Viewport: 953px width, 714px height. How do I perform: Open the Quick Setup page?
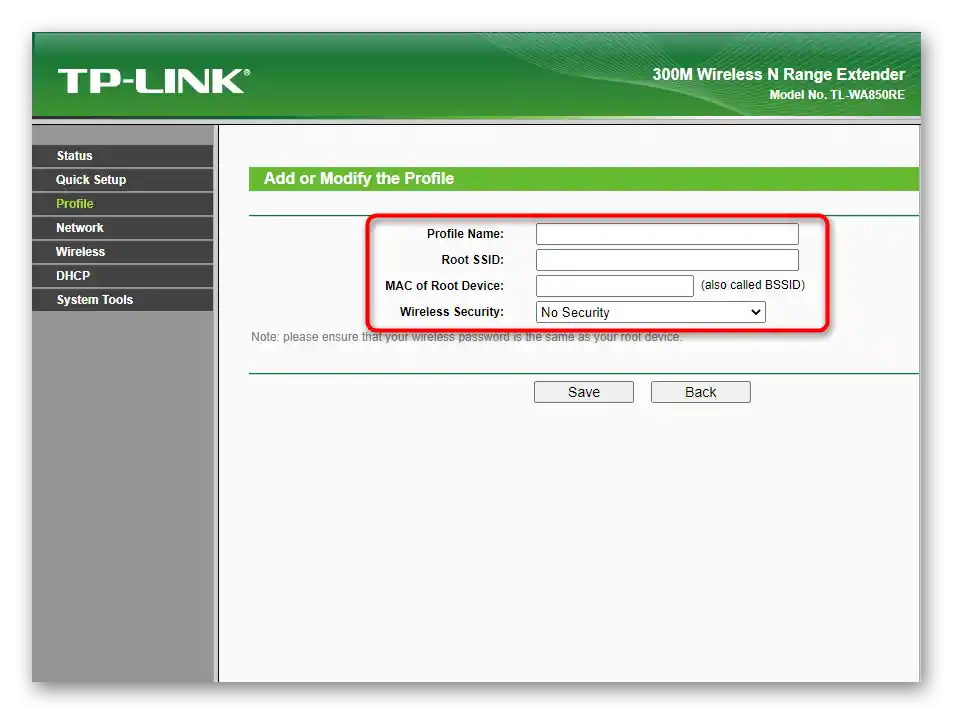(x=123, y=180)
